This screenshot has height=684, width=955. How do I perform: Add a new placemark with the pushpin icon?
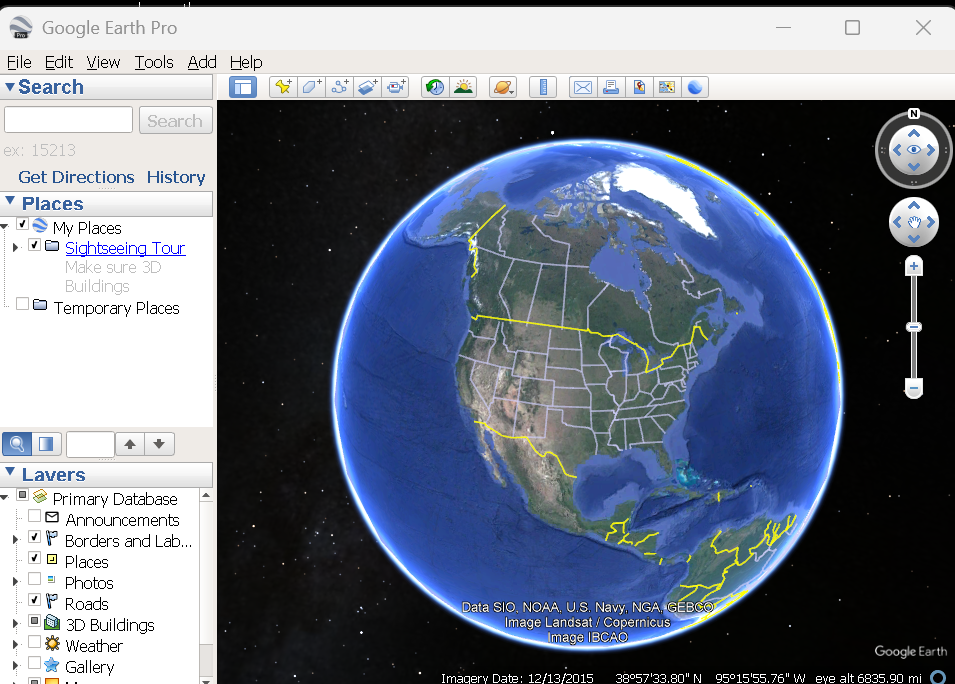[283, 87]
